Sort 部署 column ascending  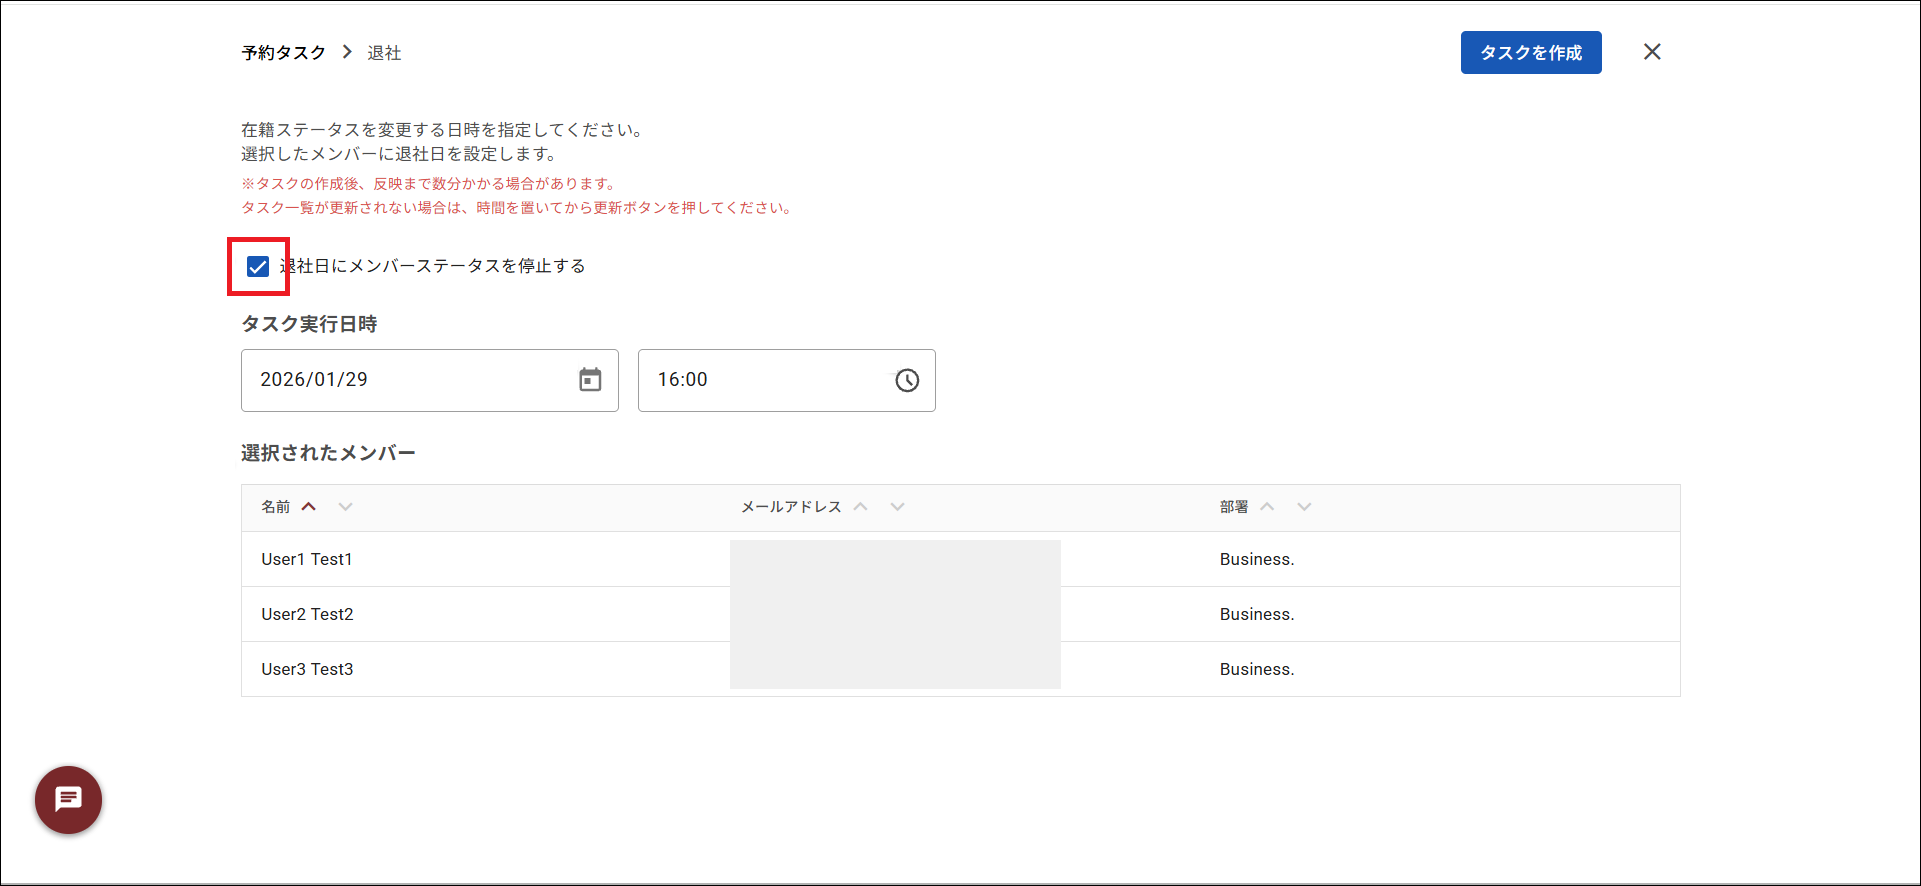(1267, 507)
